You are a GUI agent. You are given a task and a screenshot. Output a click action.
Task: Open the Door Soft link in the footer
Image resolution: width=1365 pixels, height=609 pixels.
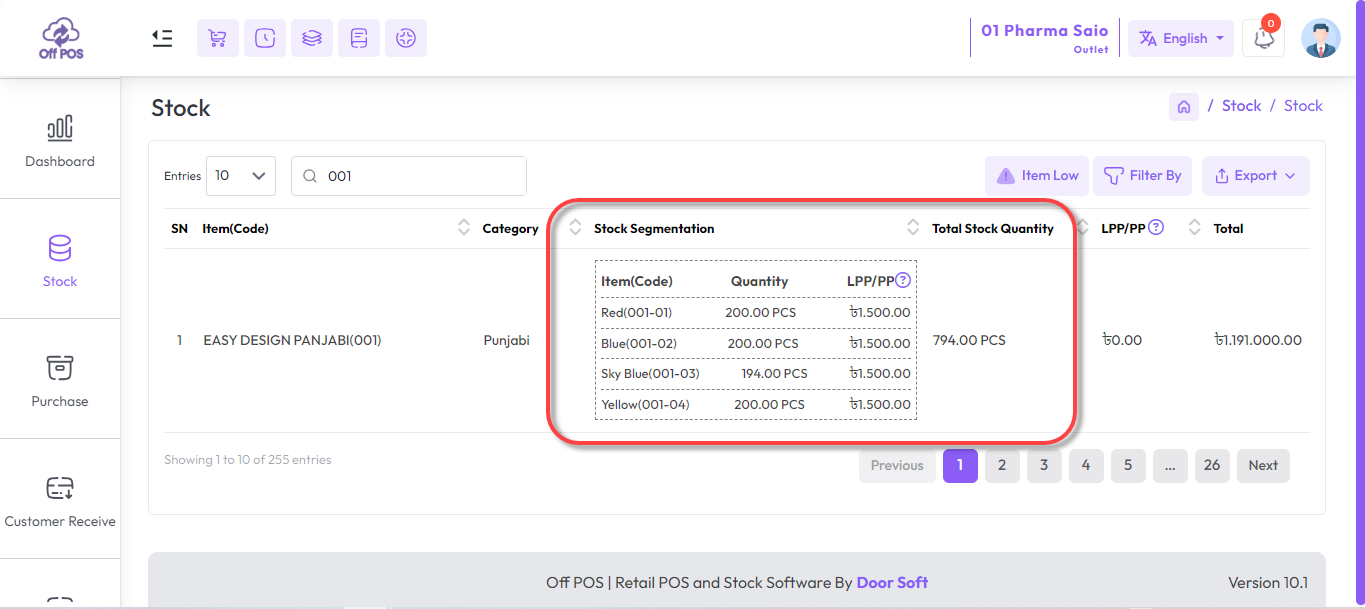click(x=892, y=582)
